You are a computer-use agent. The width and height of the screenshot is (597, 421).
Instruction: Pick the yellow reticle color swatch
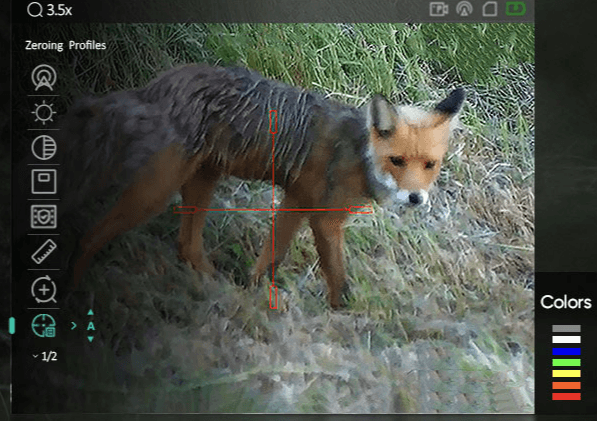[566, 374]
